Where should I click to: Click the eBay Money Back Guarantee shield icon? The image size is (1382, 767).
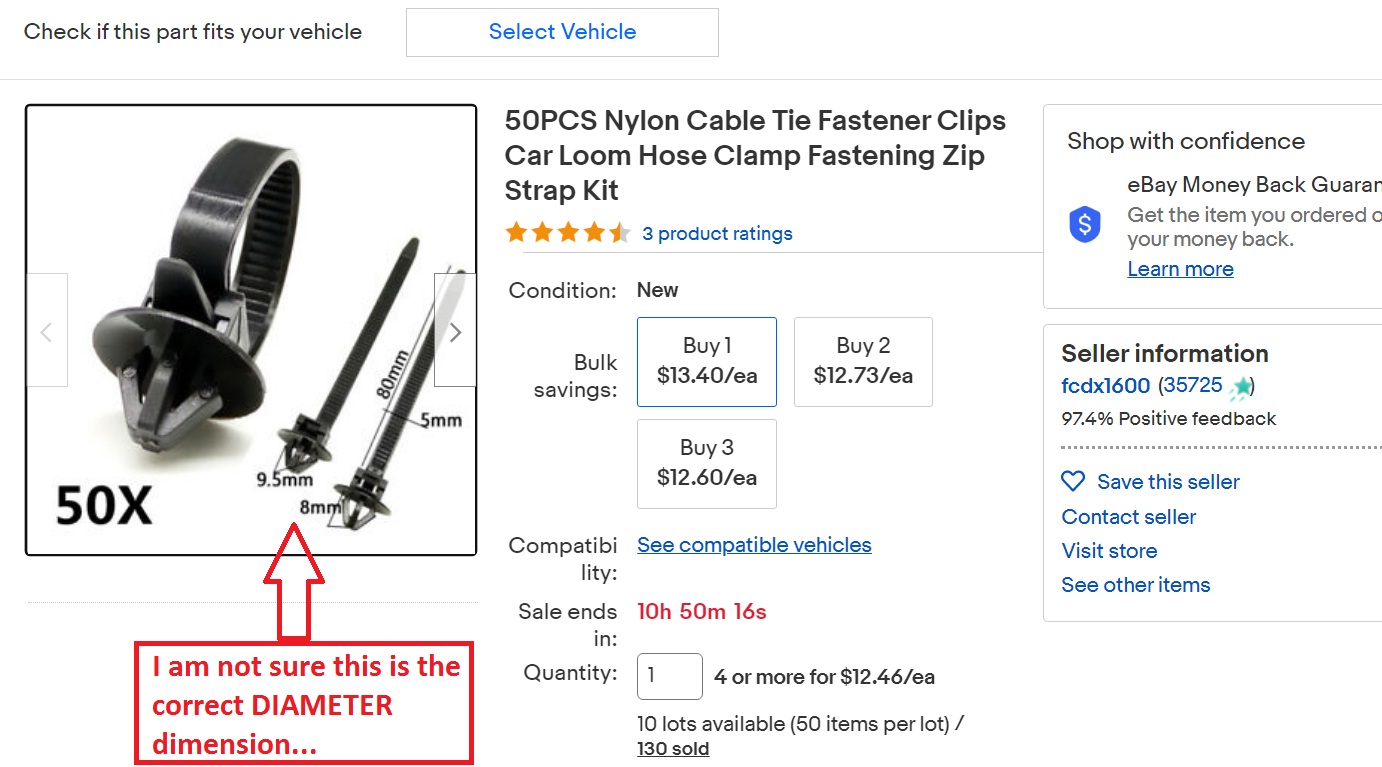(1085, 225)
